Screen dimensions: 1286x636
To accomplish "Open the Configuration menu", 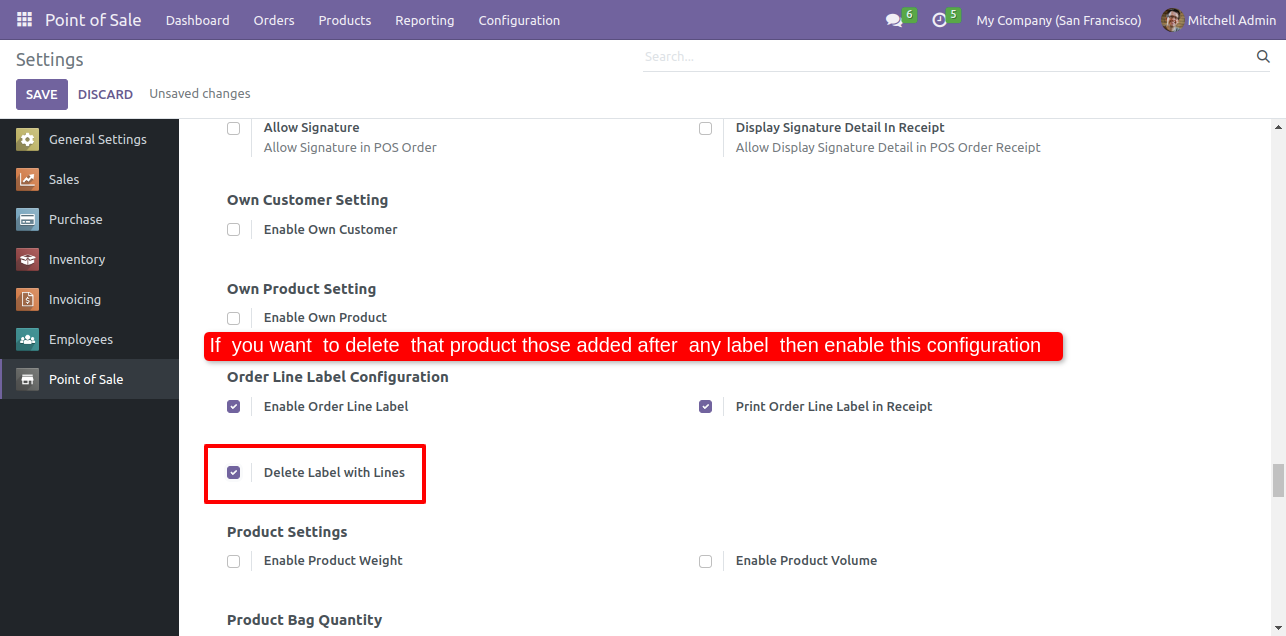I will coord(519,20).
